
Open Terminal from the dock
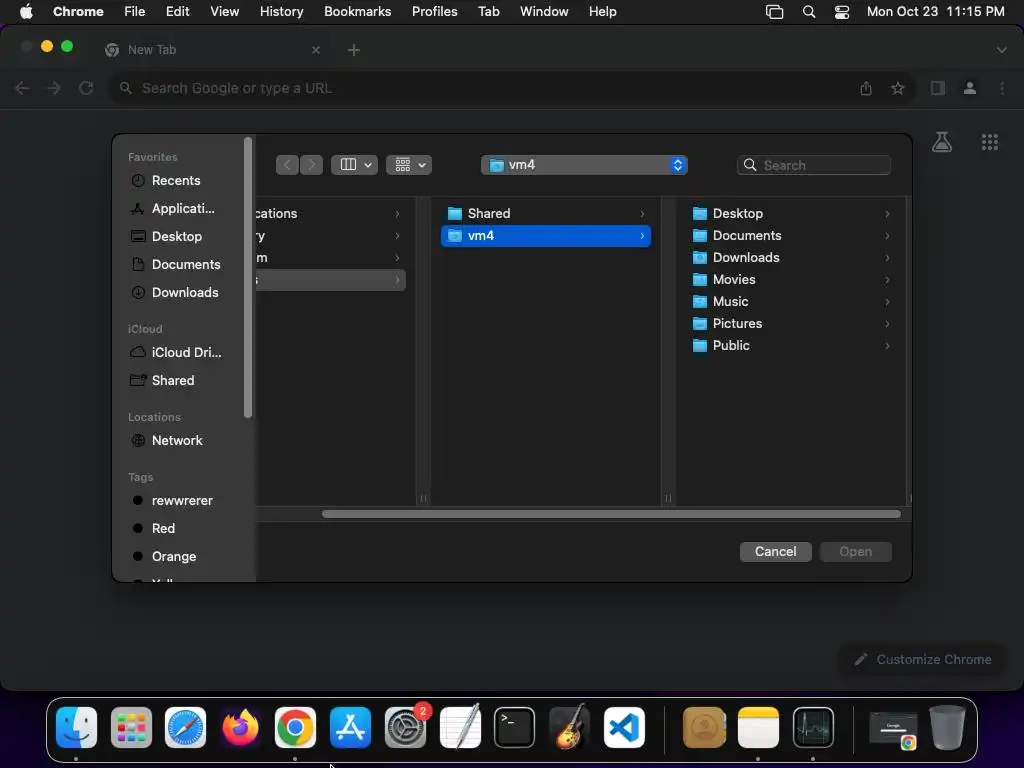(x=514, y=727)
